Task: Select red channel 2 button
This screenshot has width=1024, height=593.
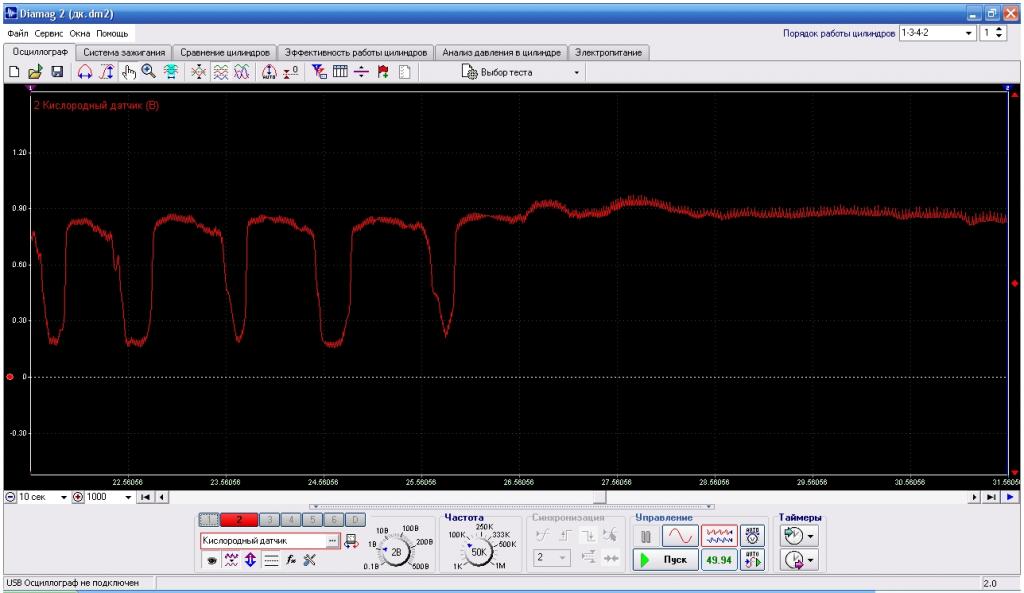Action: pos(239,520)
